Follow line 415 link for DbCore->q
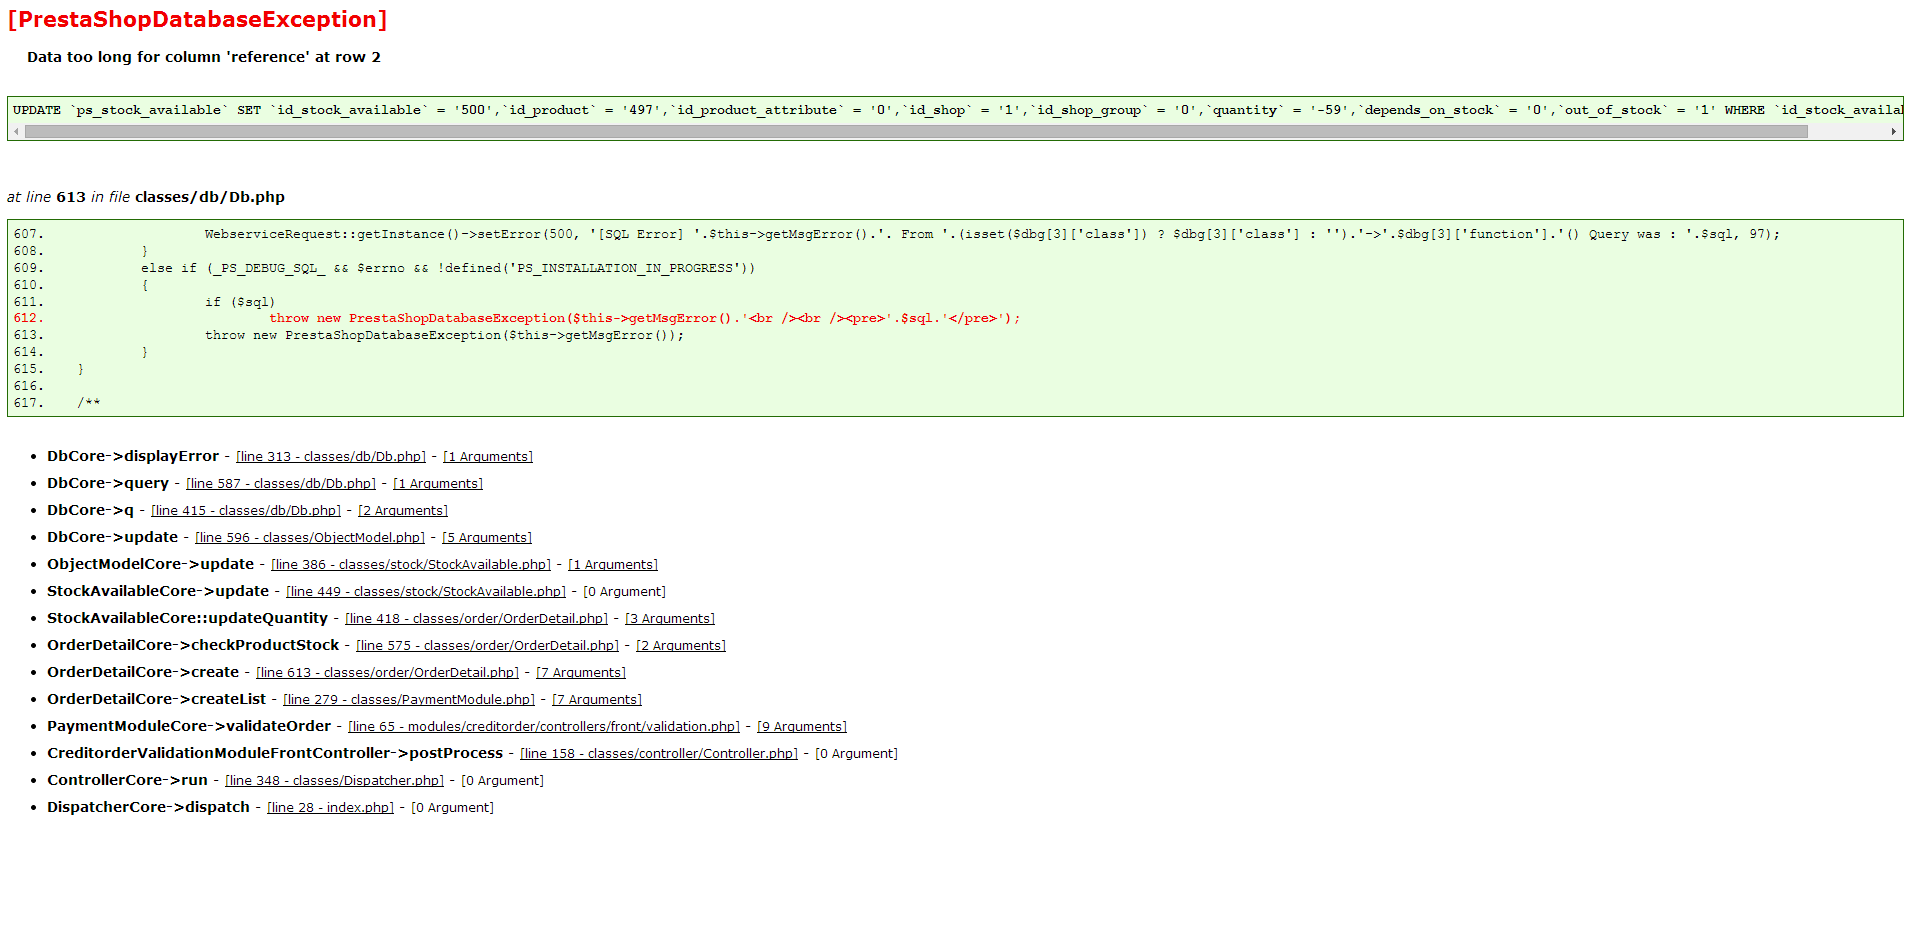The height and width of the screenshot is (940, 1917). (x=246, y=511)
